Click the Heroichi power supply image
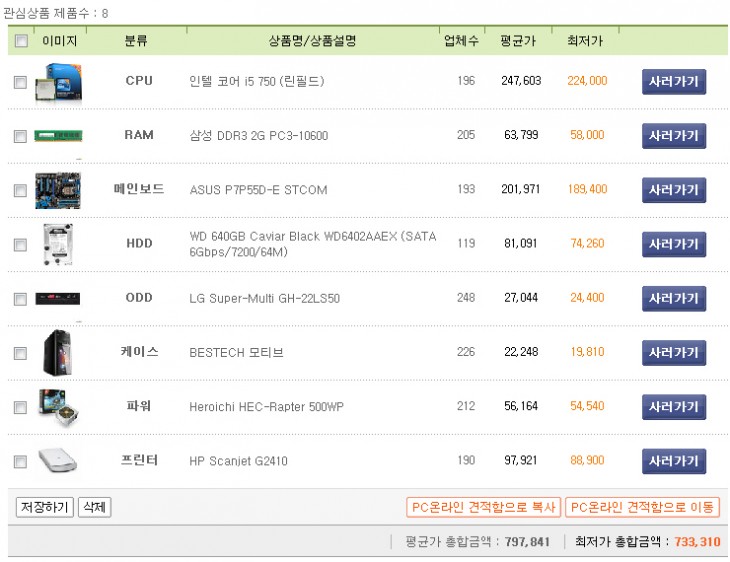 [x=58, y=406]
